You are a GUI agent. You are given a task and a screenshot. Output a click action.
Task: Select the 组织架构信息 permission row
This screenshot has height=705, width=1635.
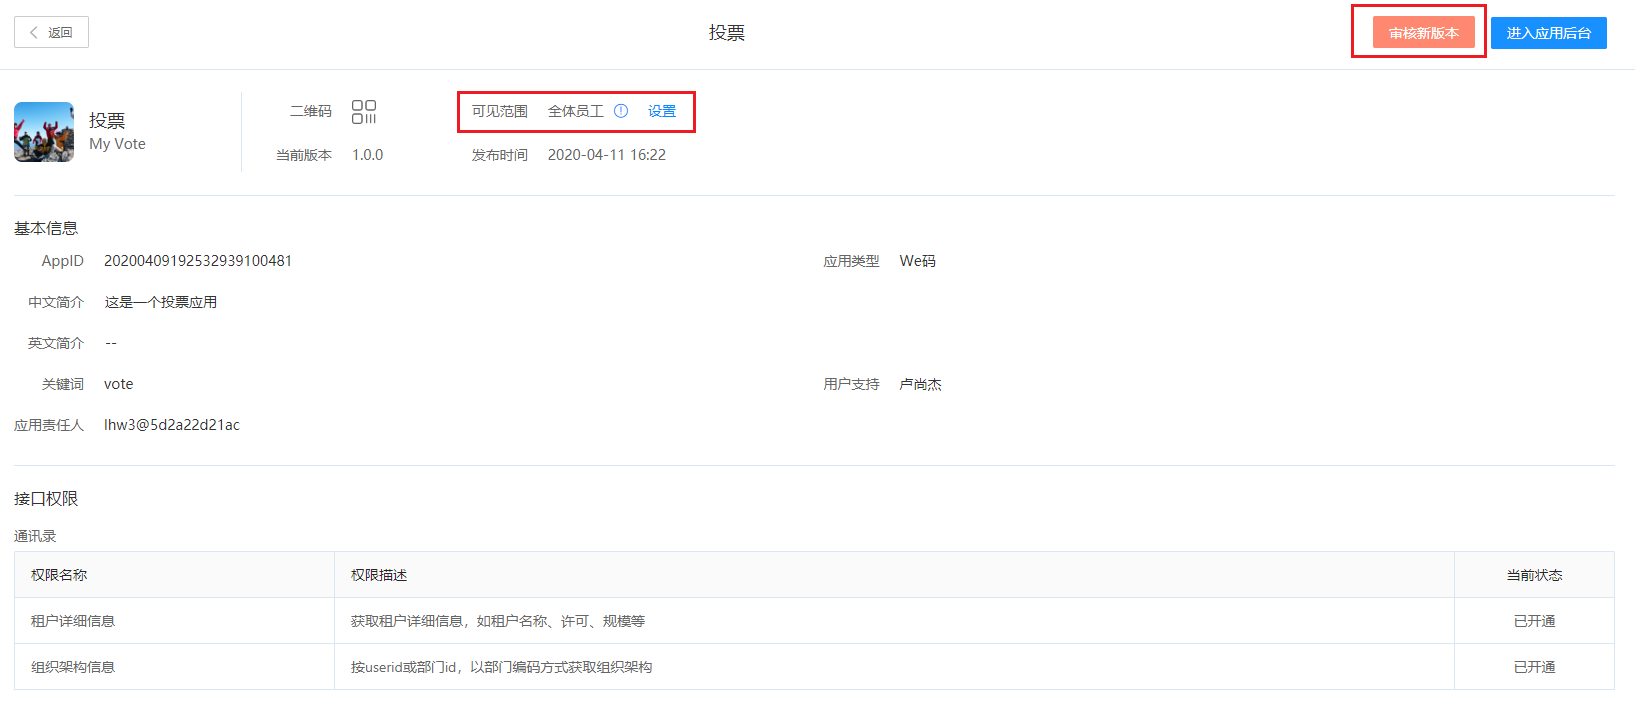click(73, 667)
